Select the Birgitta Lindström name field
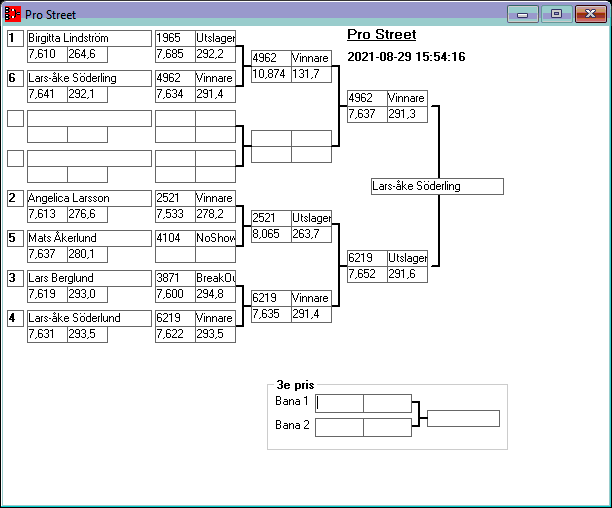This screenshot has width=612, height=508. tap(89, 38)
